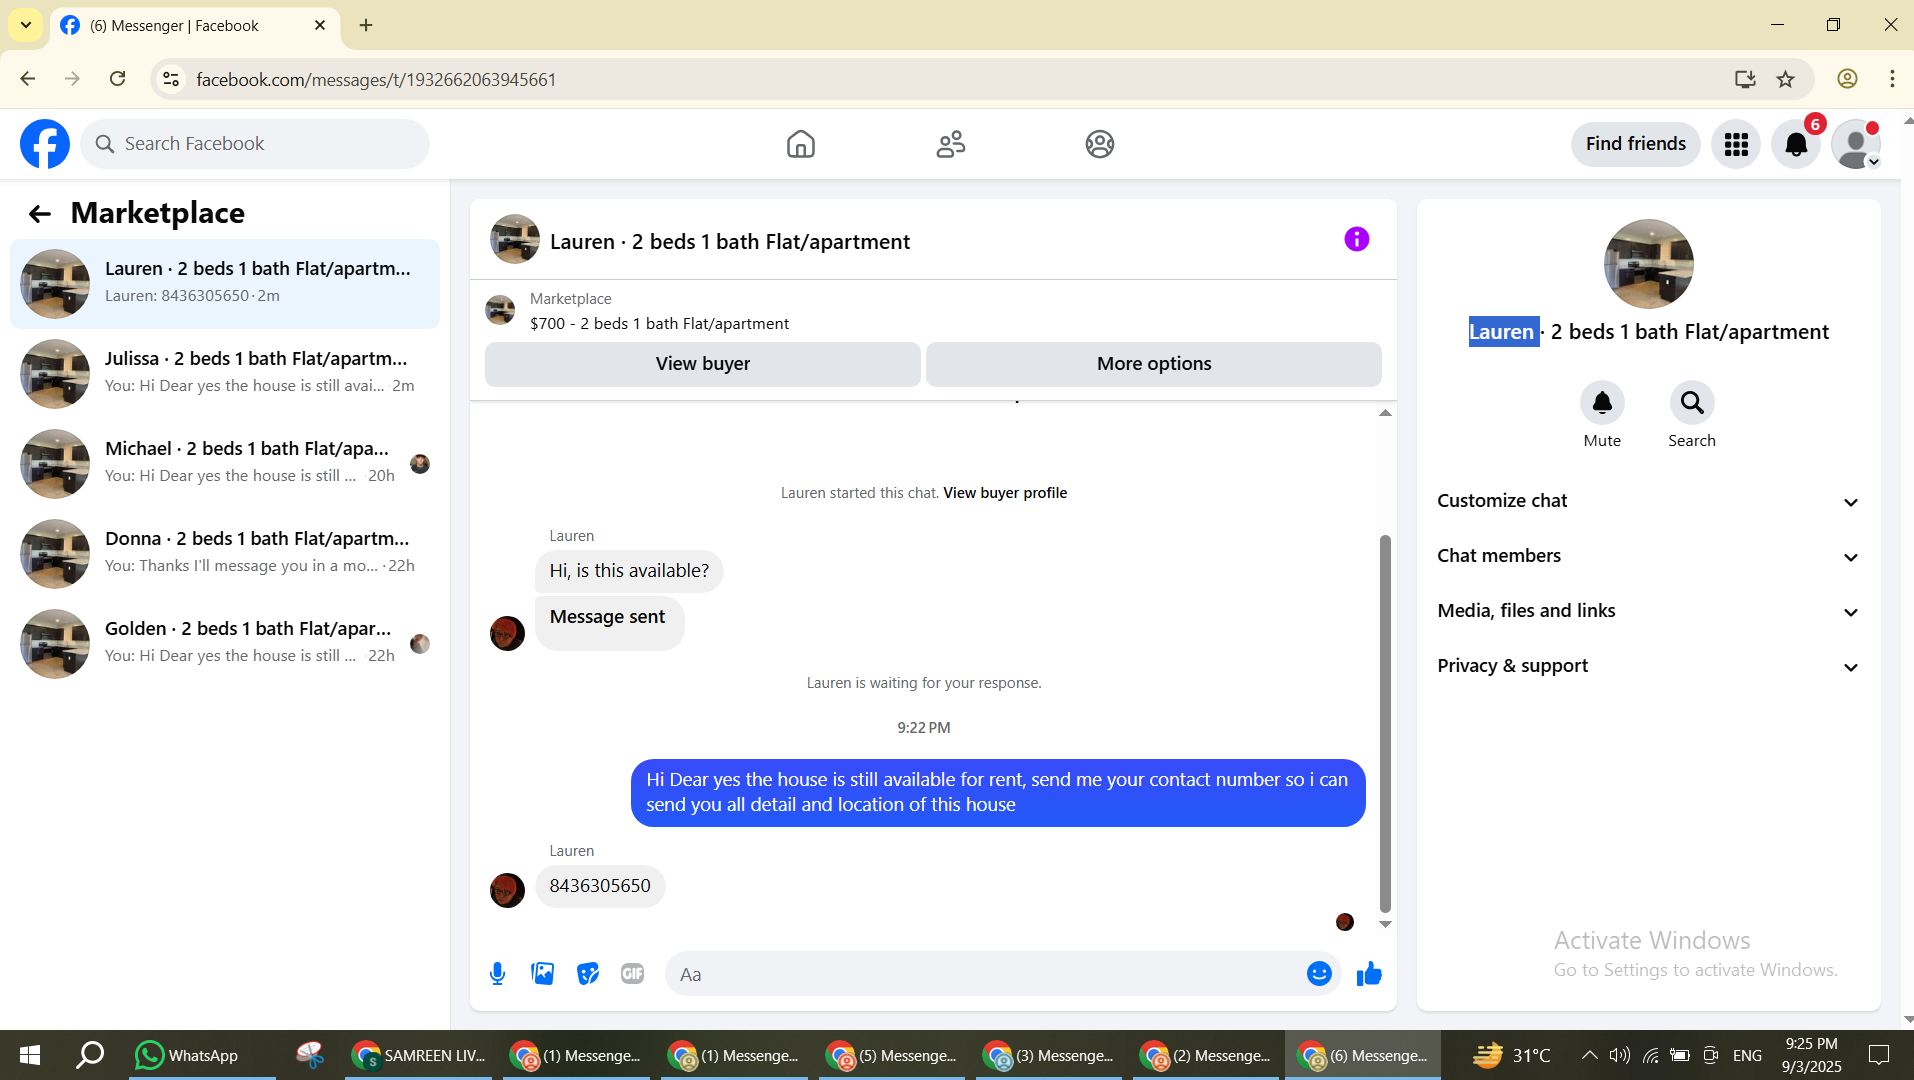Open Chrome tab search dropdown

(x=26, y=25)
